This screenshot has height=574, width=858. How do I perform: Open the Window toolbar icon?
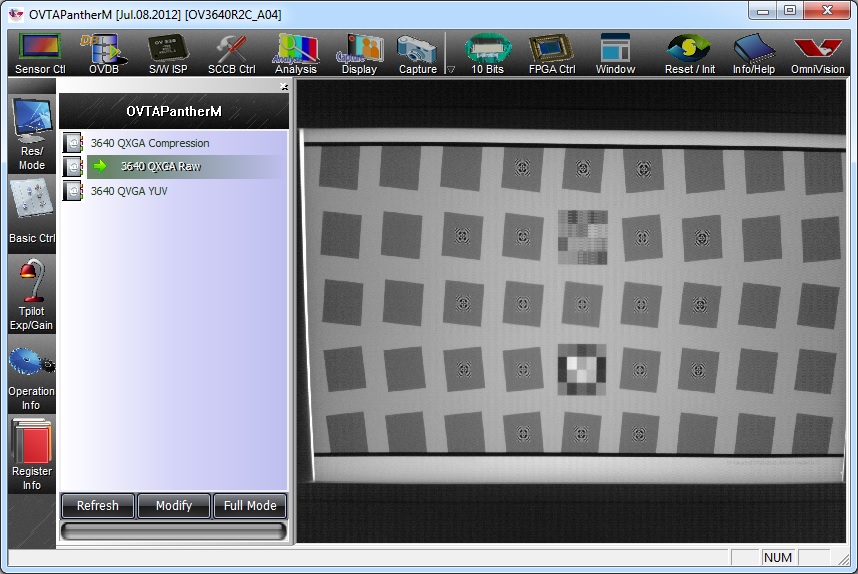(x=615, y=54)
